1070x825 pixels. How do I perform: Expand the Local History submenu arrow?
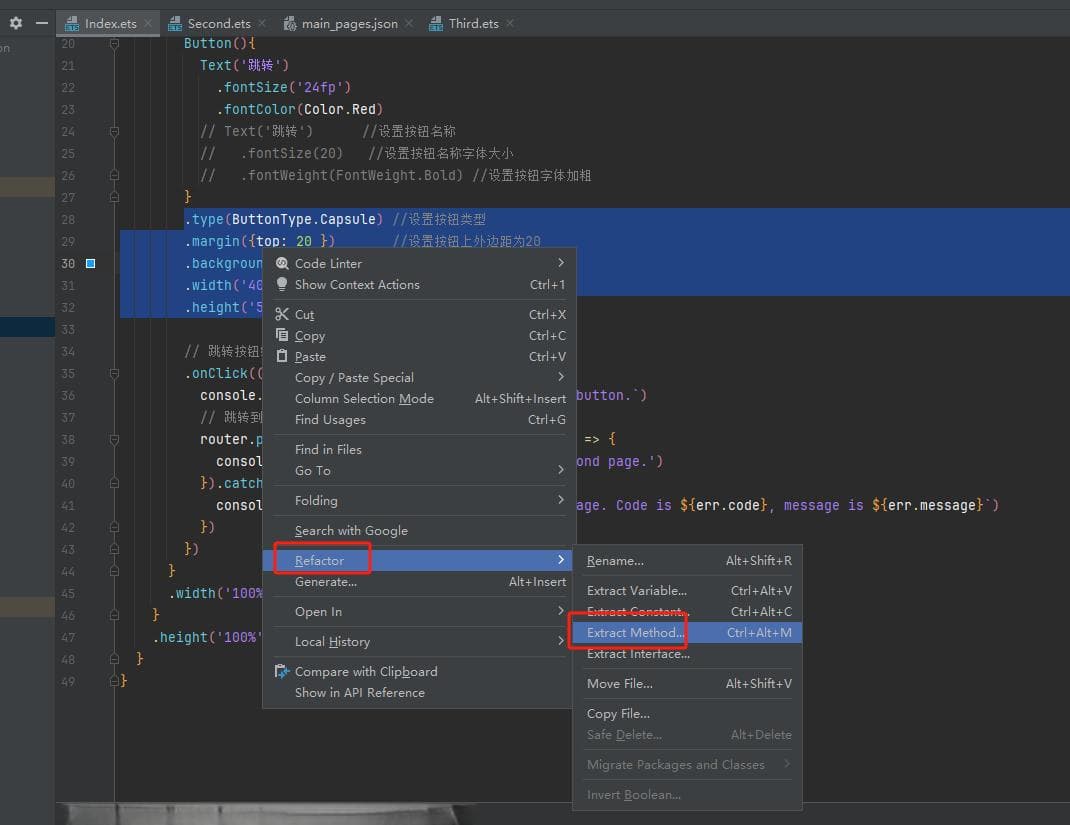coord(561,641)
